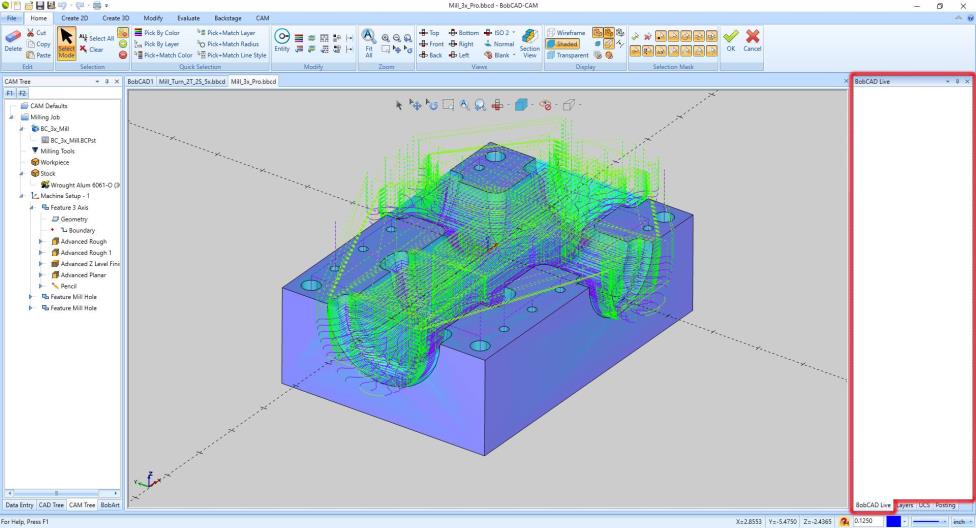Viewport: 976px width, 528px height.
Task: Switch to Back view
Action: tap(431, 55)
